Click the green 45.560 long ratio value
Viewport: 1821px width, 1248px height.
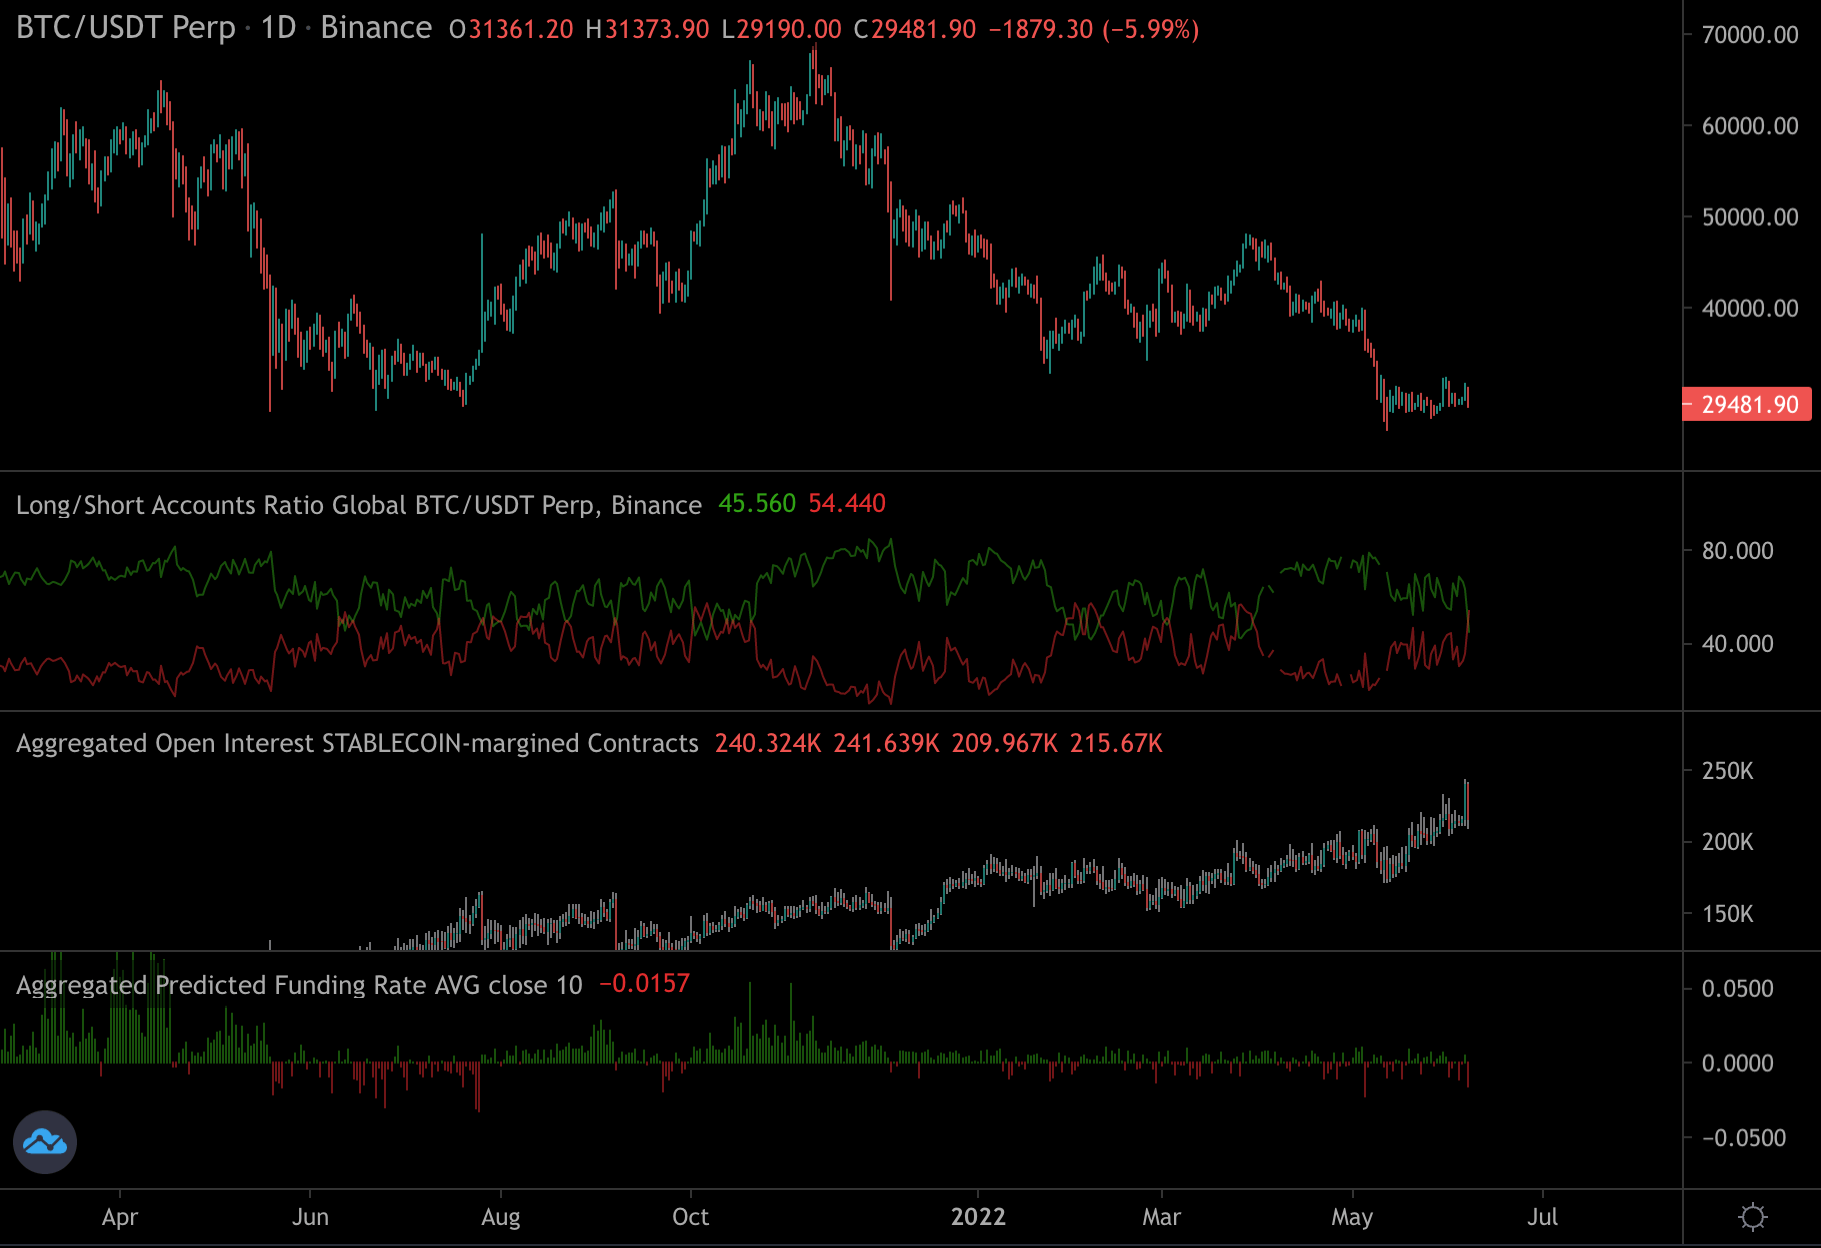coord(757,504)
